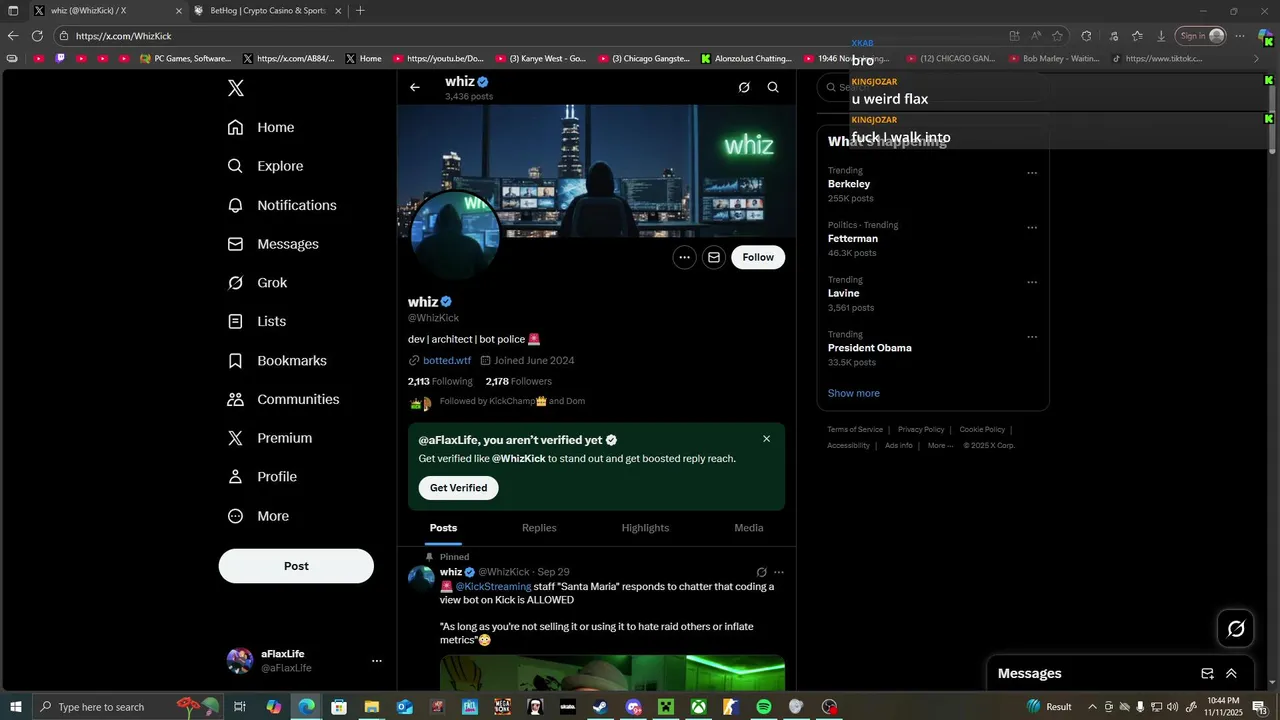Open the Fetterman trending topic

(x=853, y=239)
